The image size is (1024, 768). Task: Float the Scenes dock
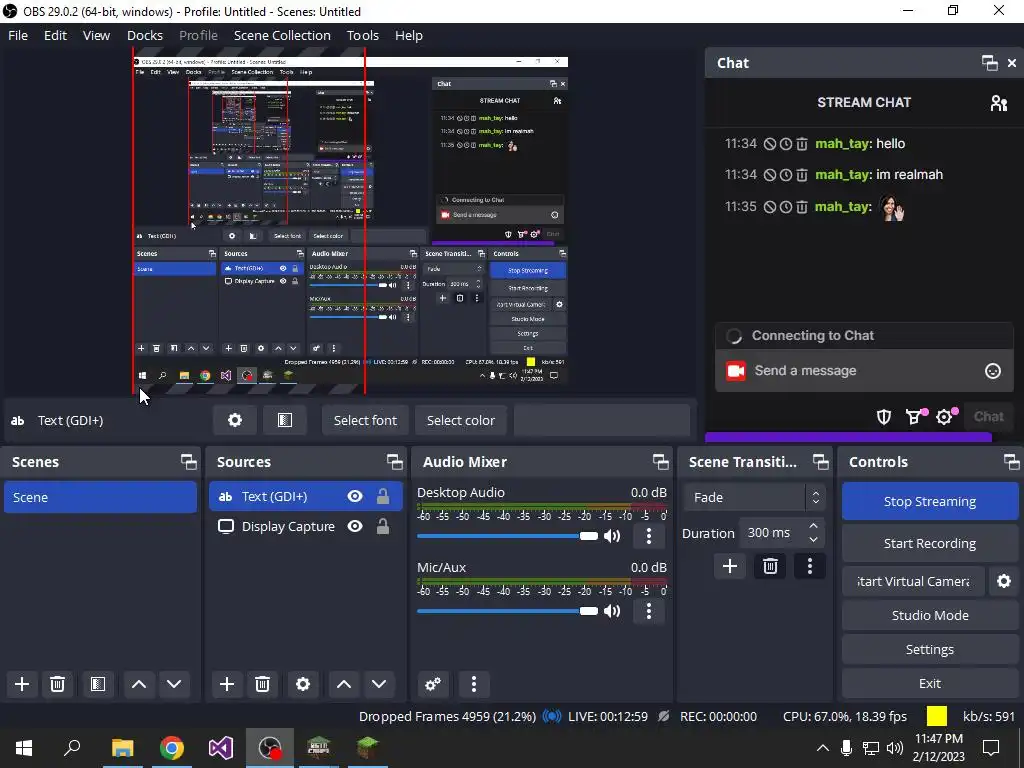point(189,462)
